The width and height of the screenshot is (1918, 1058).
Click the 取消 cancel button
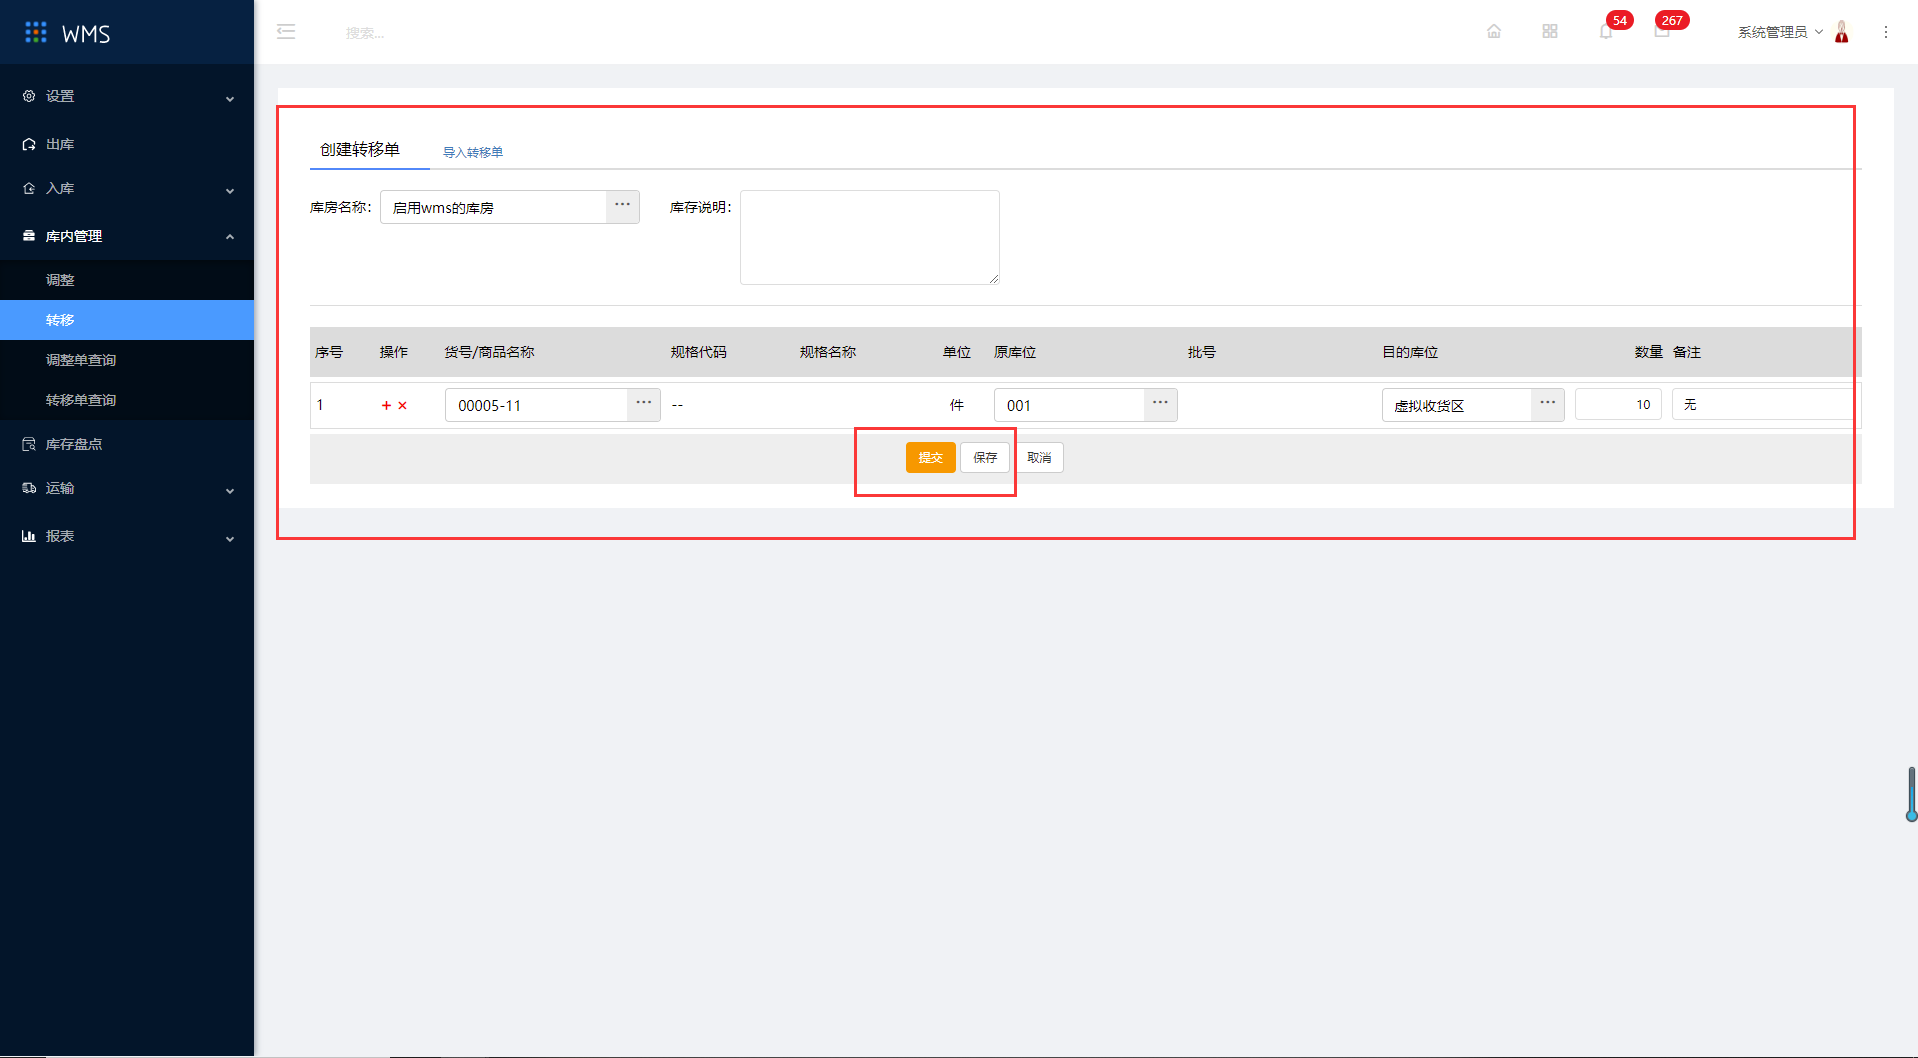1039,457
